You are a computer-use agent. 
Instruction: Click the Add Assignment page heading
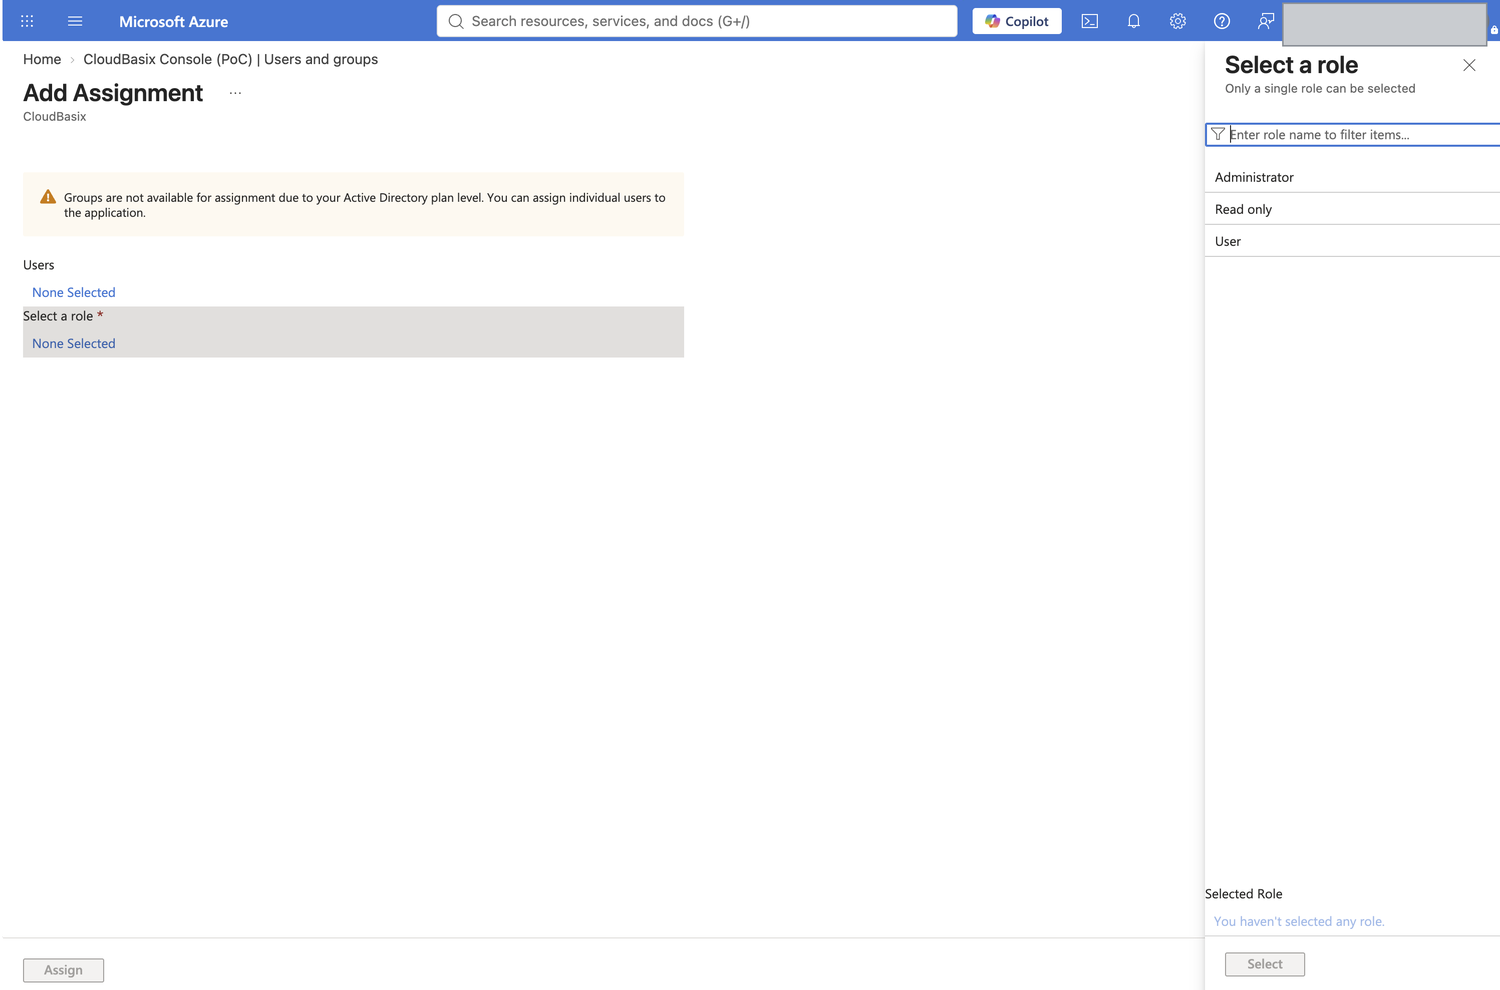coord(113,93)
